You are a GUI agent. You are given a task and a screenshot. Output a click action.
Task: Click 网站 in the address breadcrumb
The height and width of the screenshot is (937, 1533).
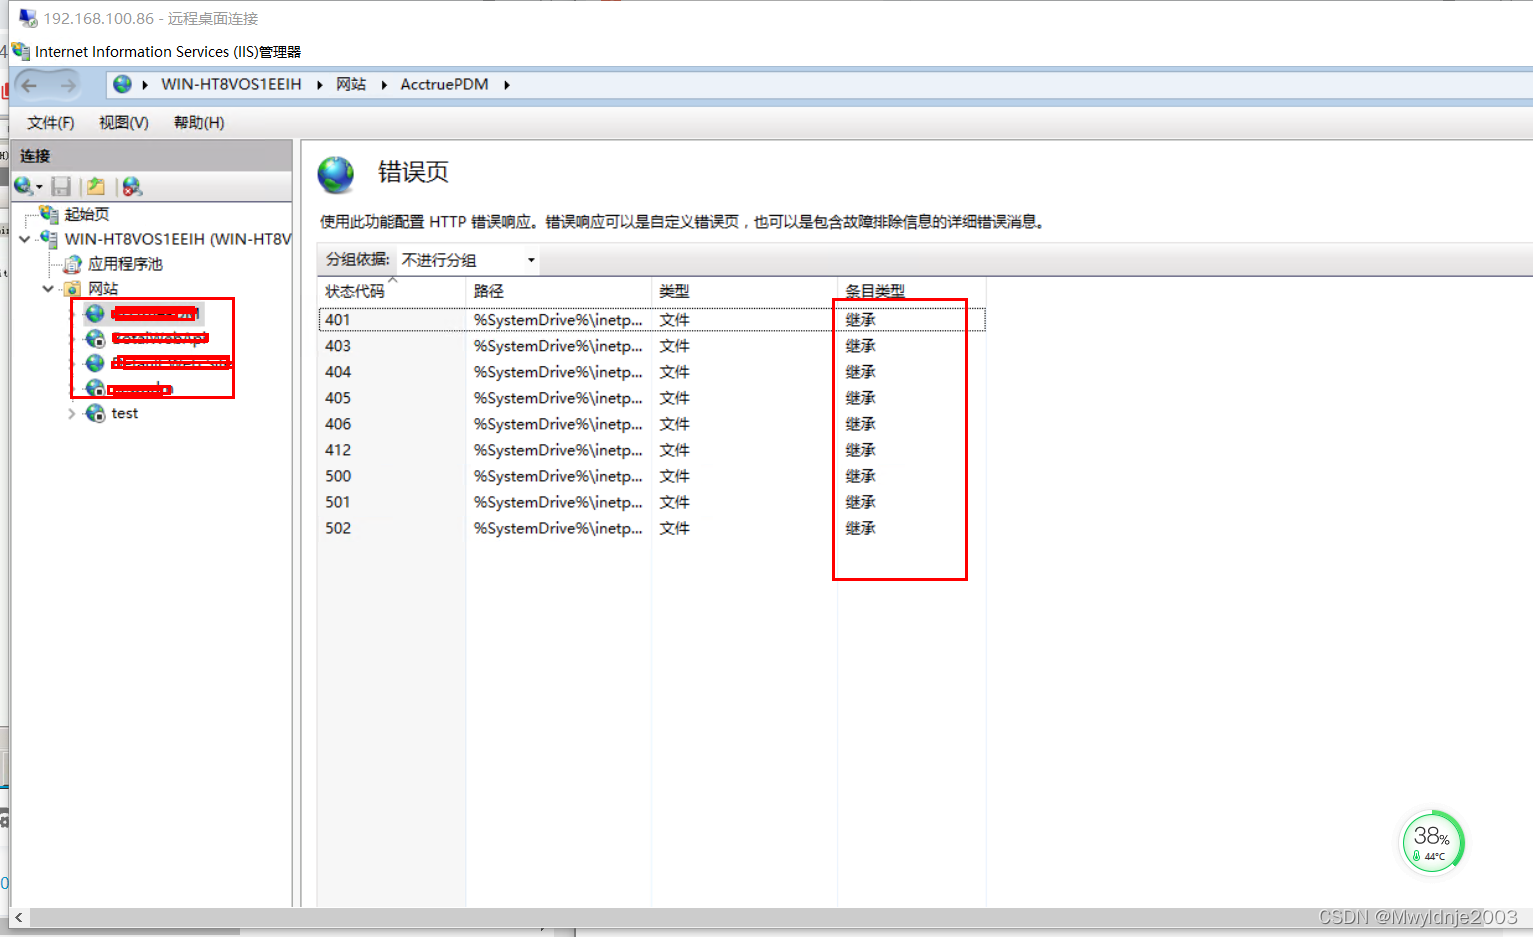click(x=351, y=84)
